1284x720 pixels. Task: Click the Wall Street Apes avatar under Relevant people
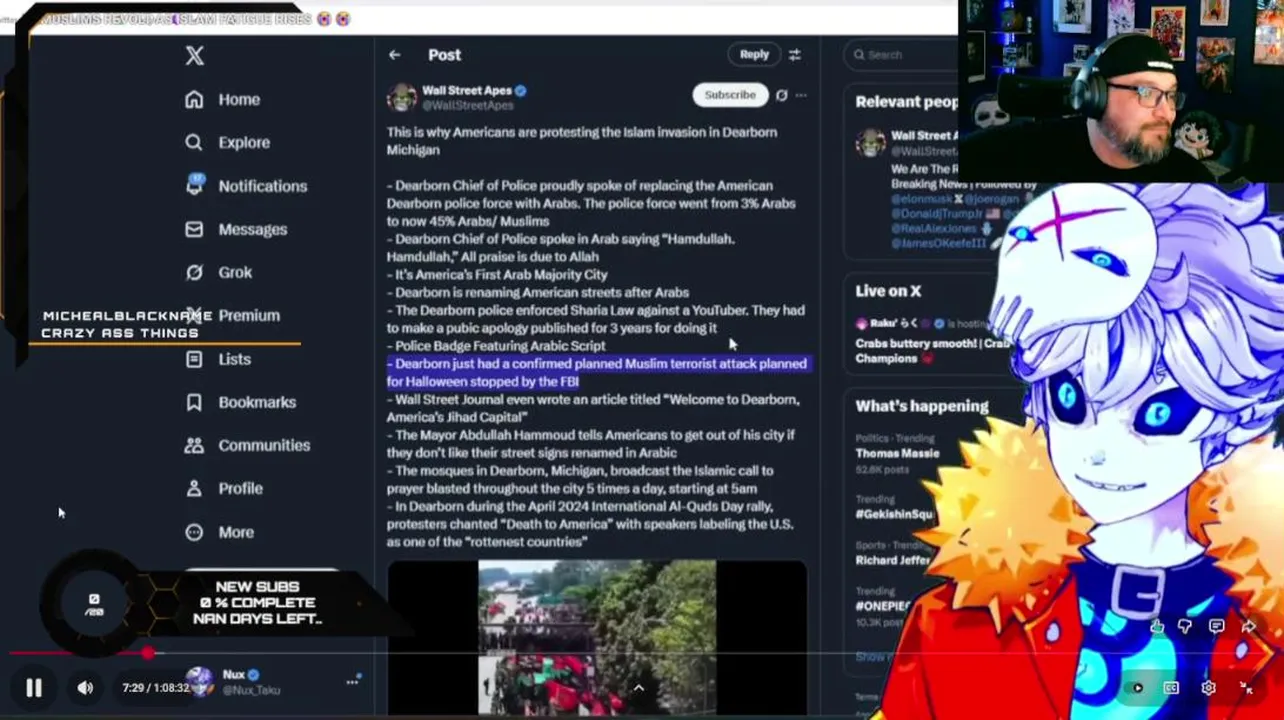(870, 143)
